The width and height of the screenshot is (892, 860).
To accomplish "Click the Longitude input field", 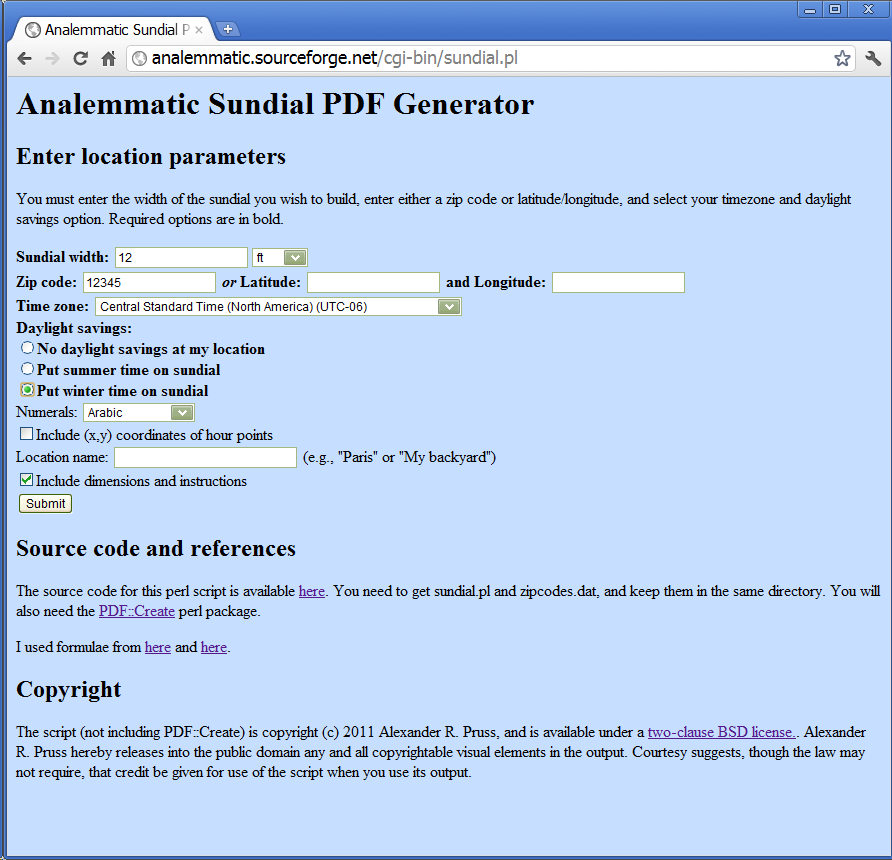I will (618, 282).
